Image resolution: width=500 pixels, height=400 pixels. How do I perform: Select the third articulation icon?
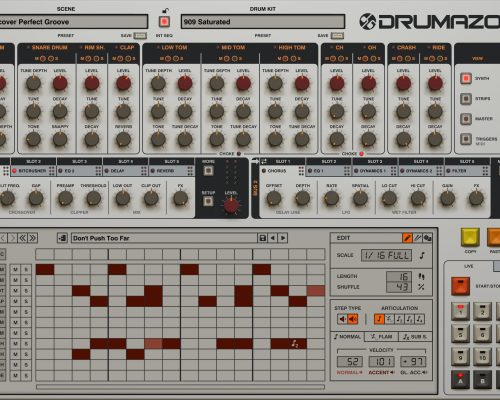(399, 319)
